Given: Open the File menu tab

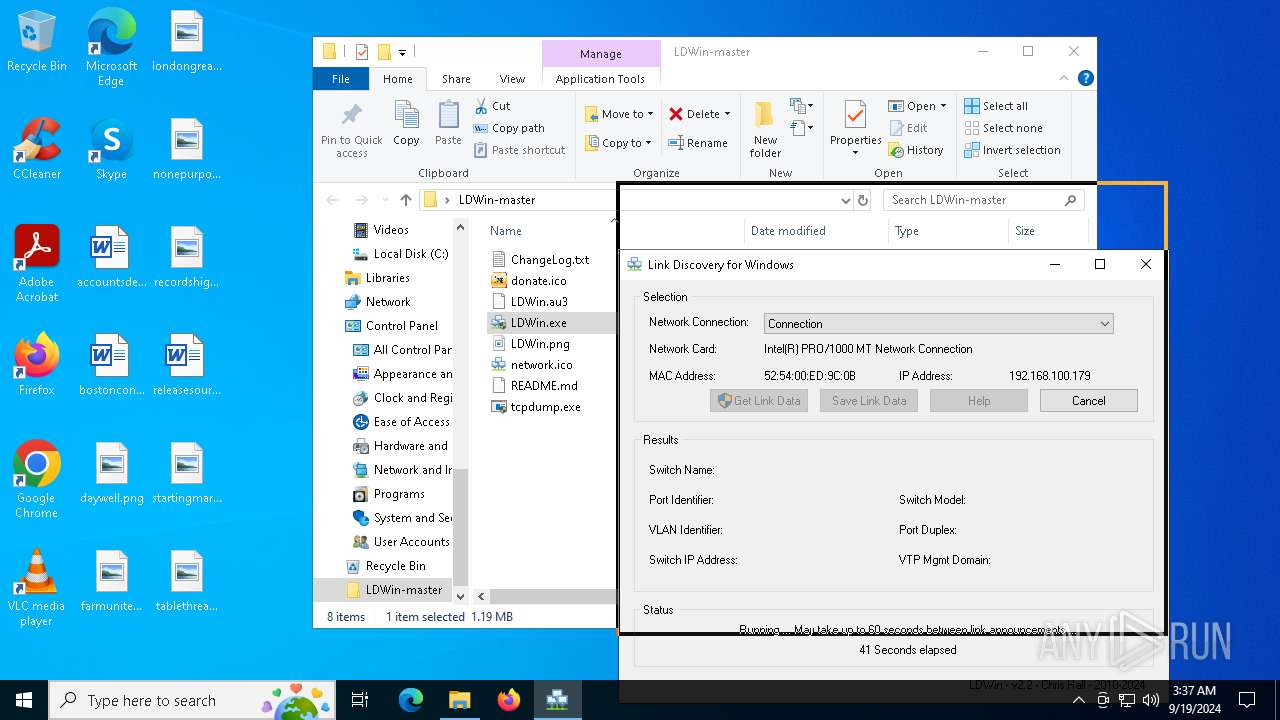Looking at the screenshot, I should pos(341,79).
